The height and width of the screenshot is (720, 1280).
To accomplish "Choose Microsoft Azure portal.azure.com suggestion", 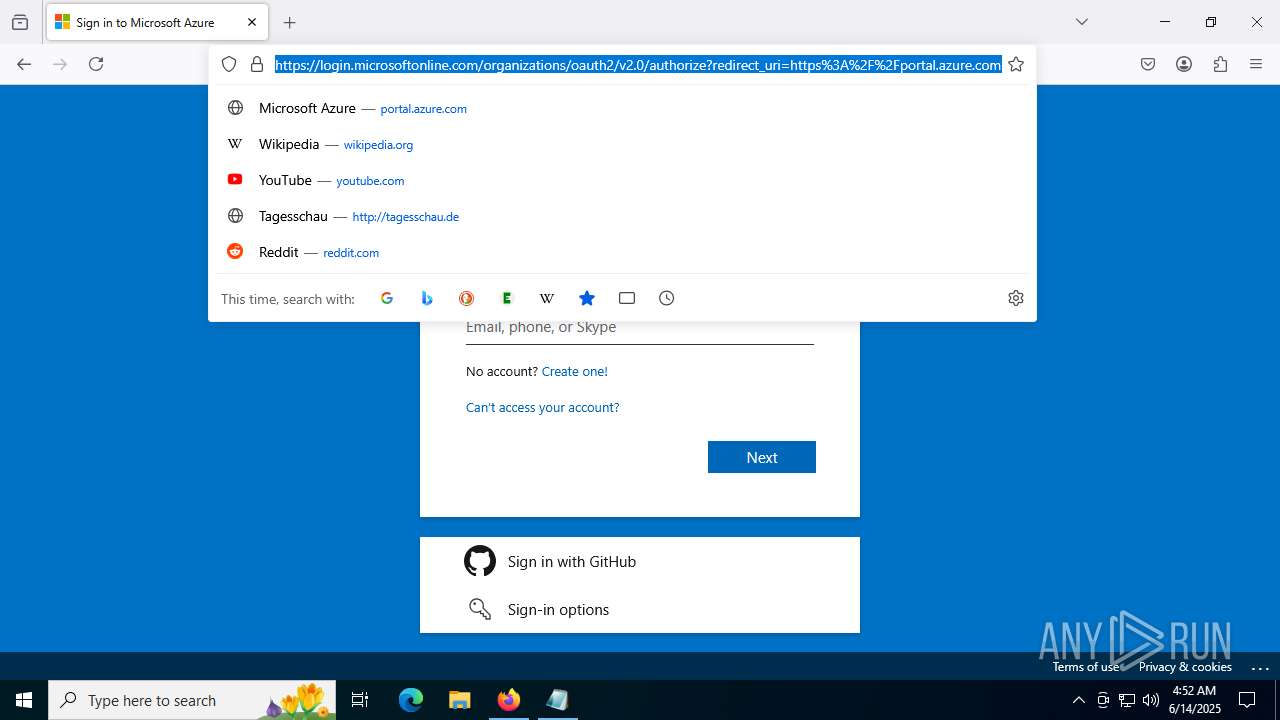I will coord(622,108).
